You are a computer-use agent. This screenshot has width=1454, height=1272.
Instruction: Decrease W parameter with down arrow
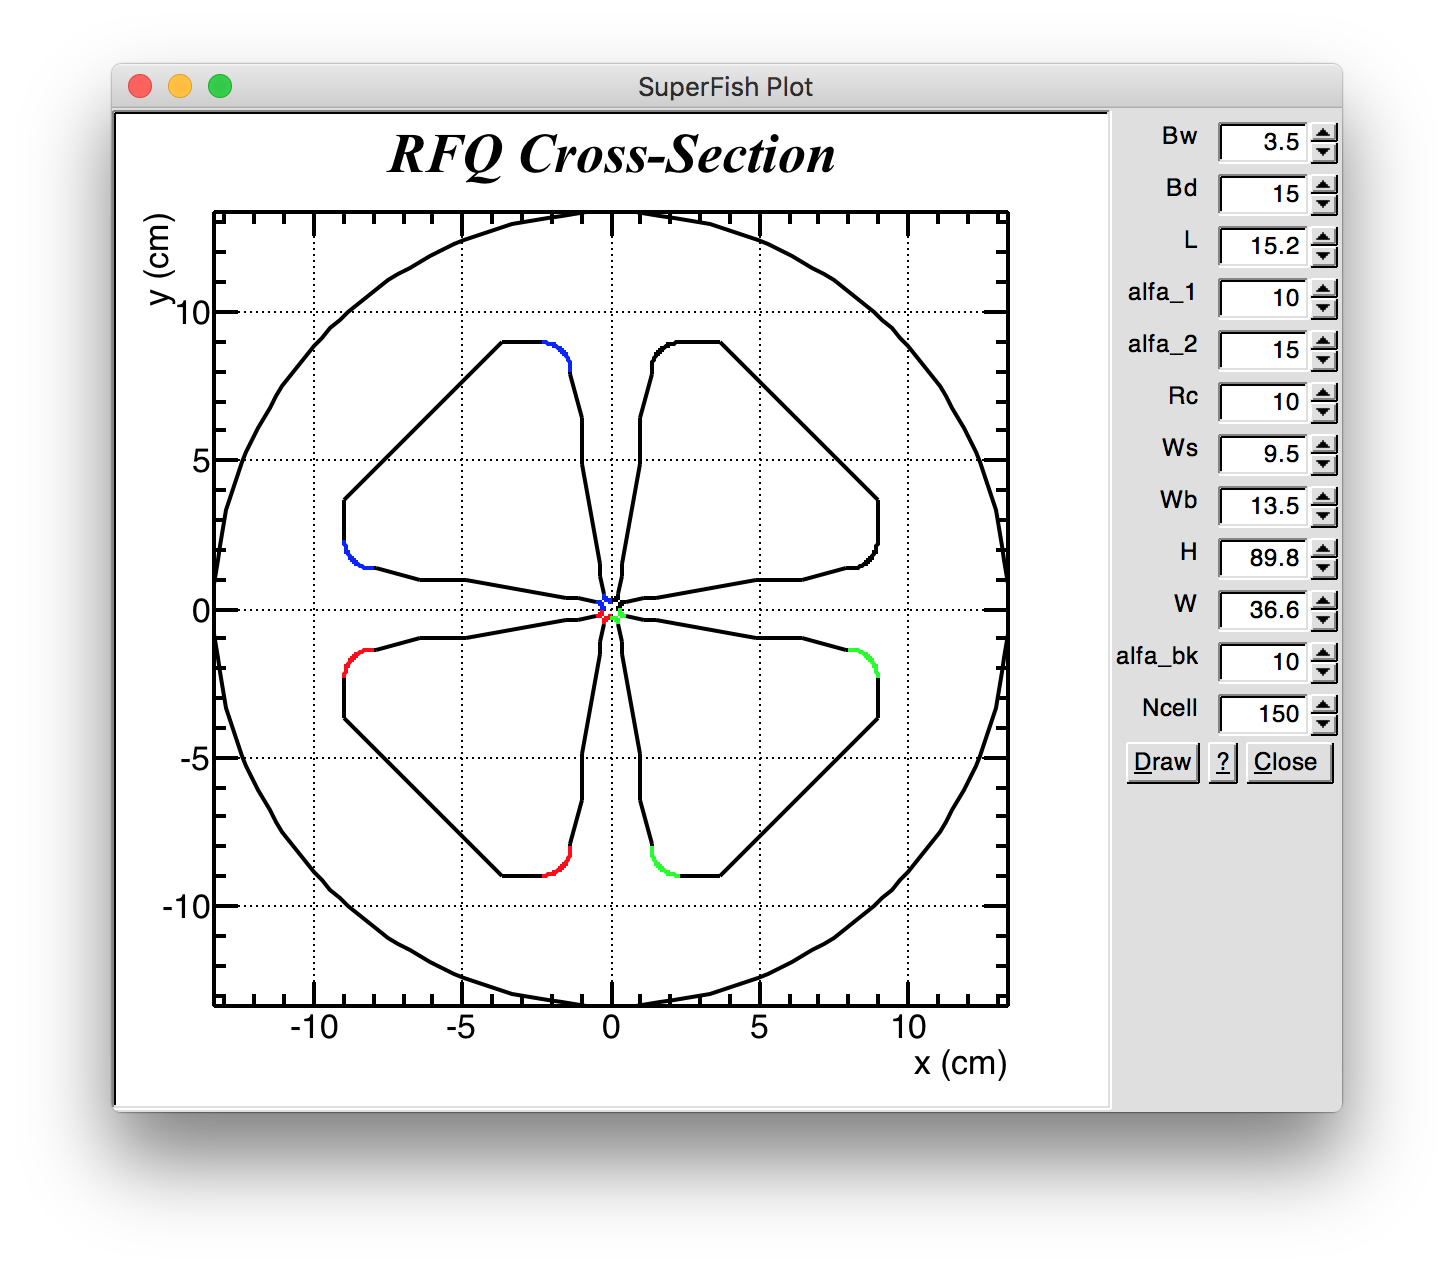(x=1324, y=620)
